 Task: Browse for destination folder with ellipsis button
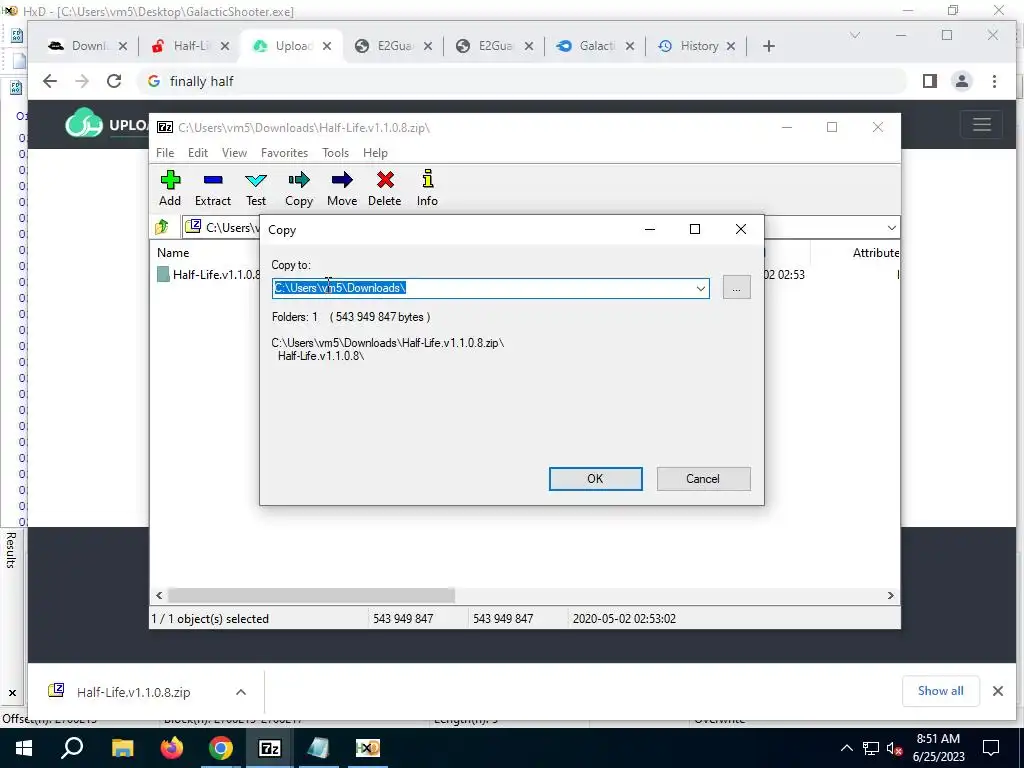737,288
